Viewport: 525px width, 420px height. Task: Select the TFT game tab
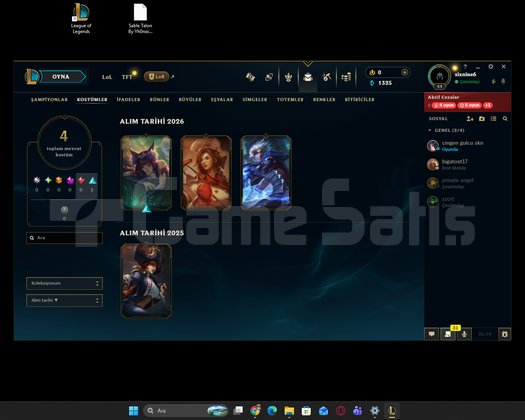click(127, 77)
